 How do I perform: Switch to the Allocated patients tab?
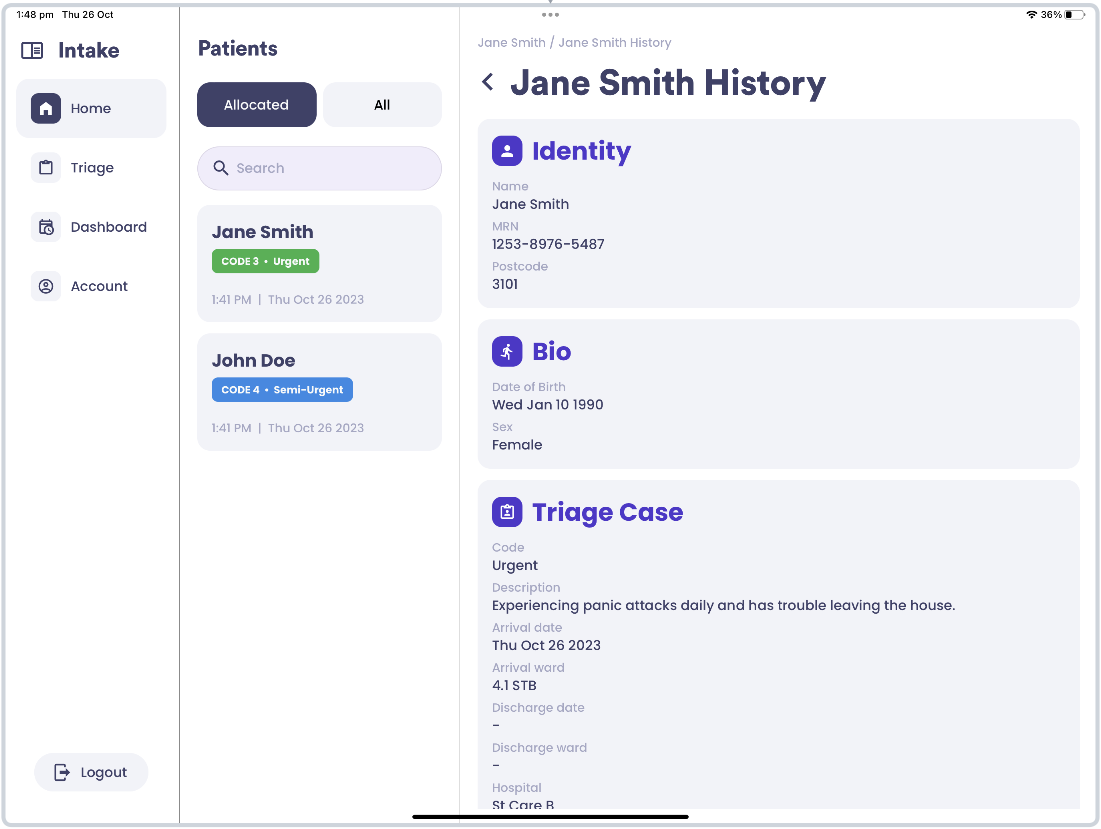point(256,105)
